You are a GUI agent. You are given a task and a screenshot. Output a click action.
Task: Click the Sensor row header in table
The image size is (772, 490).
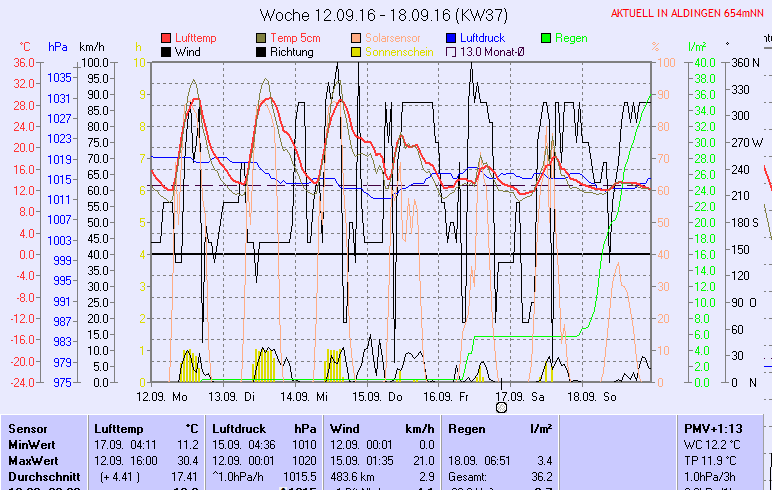click(x=28, y=428)
